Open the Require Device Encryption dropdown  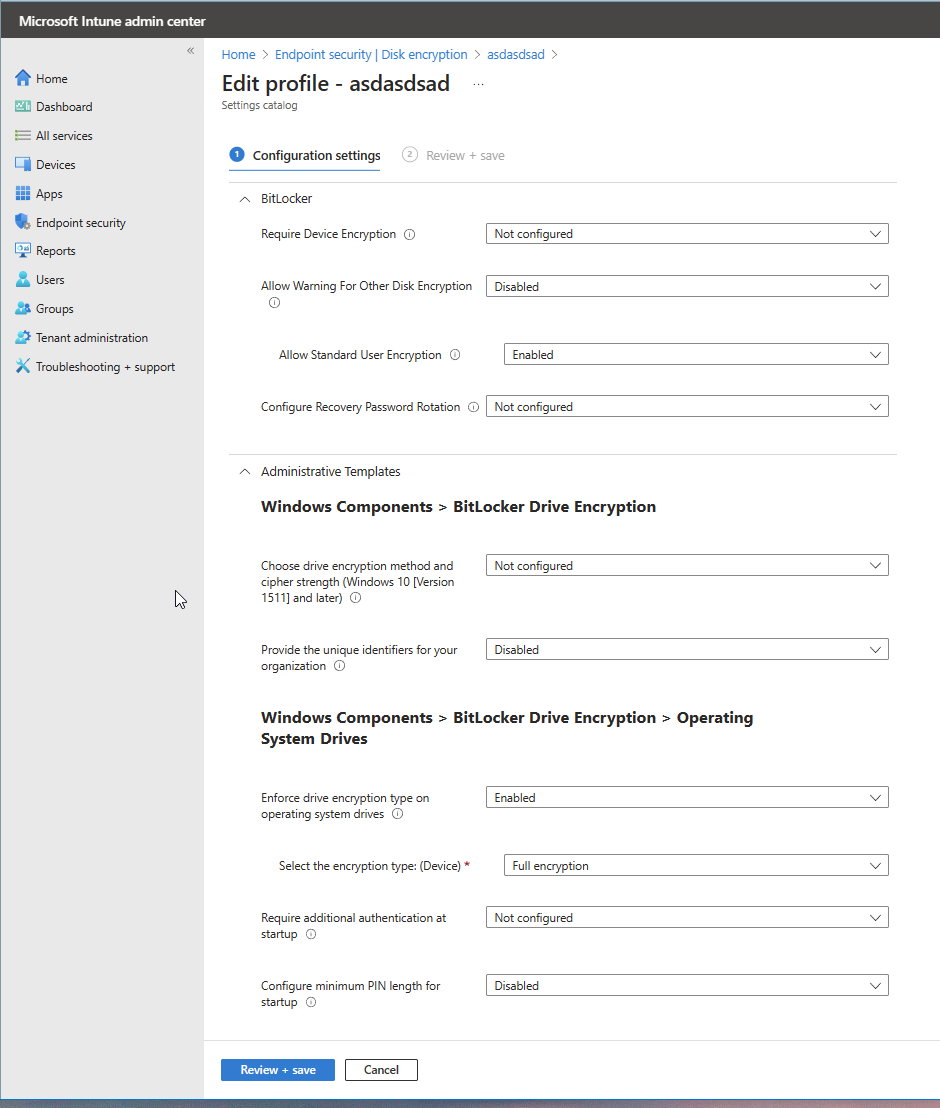686,233
